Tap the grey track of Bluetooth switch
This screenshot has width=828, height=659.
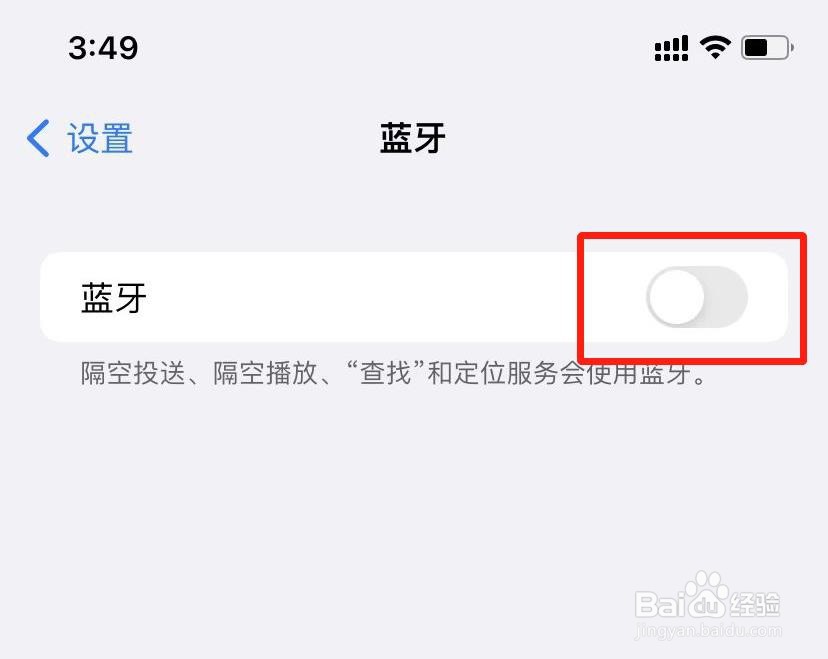point(726,297)
